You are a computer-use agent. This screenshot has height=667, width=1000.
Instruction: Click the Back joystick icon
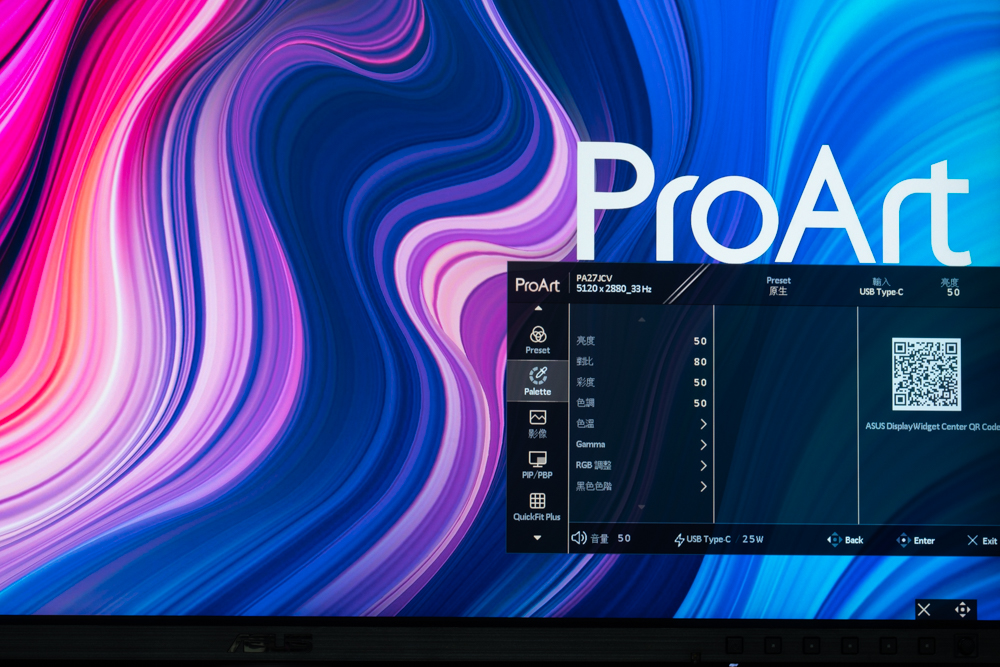point(834,540)
